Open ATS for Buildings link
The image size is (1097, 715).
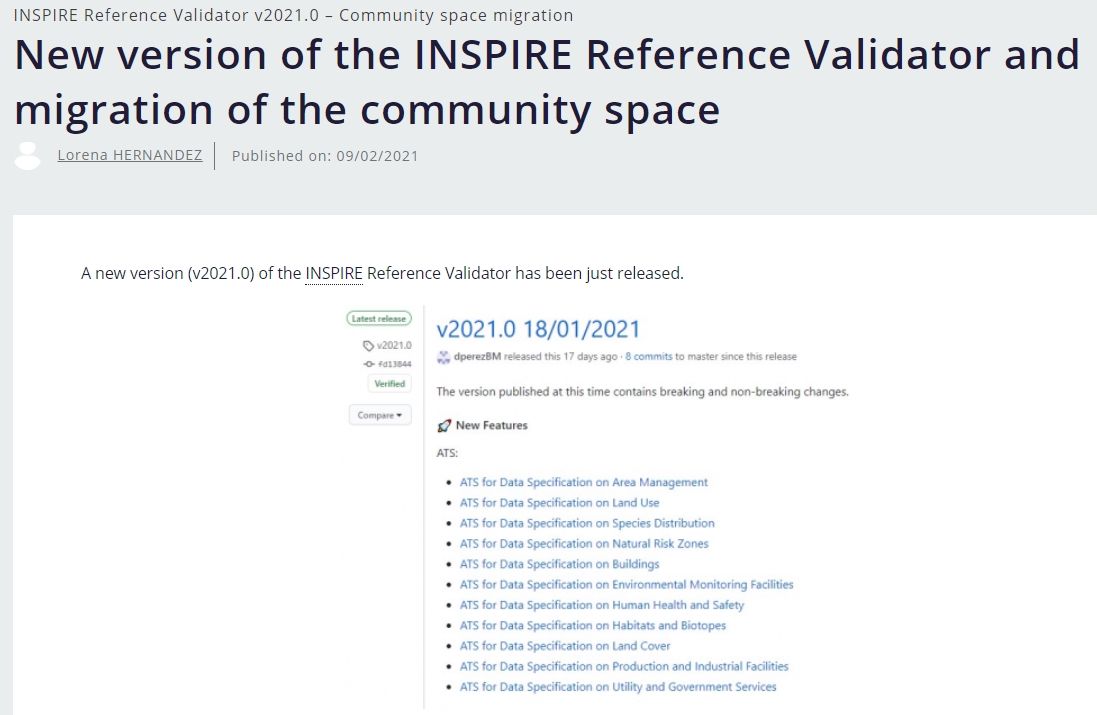click(559, 564)
